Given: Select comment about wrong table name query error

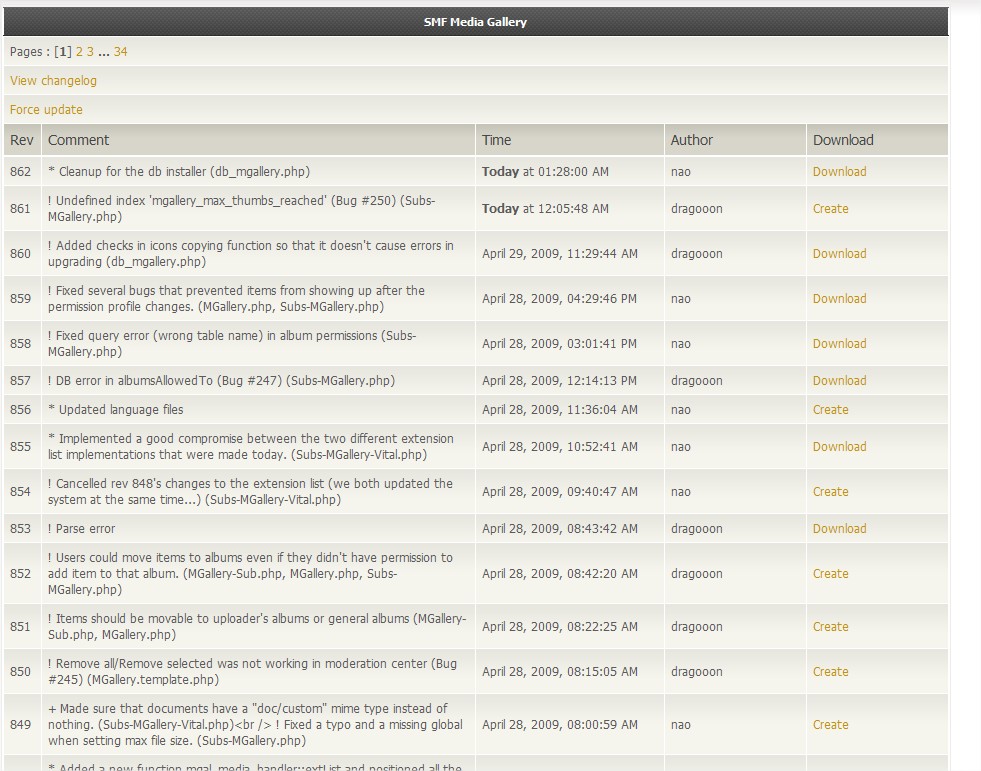Looking at the screenshot, I should pyautogui.click(x=232, y=344).
